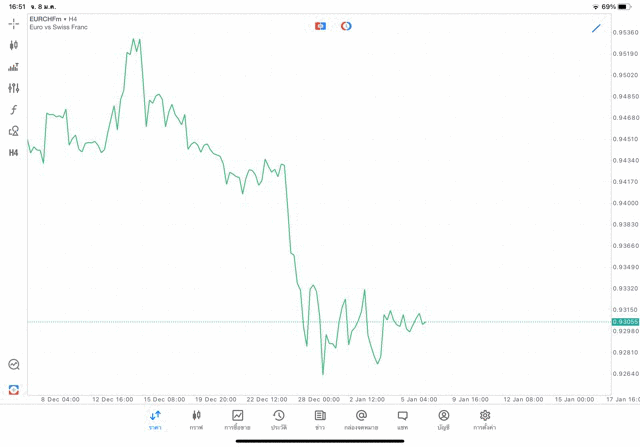Switch to the กราฟ chart tab
This screenshot has height=447, width=640.
point(196,420)
